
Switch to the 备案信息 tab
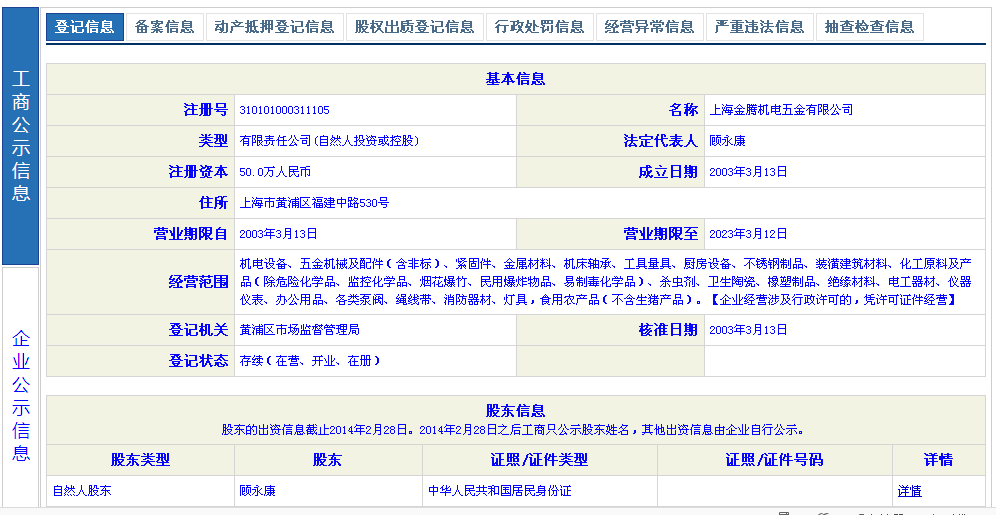coord(165,27)
